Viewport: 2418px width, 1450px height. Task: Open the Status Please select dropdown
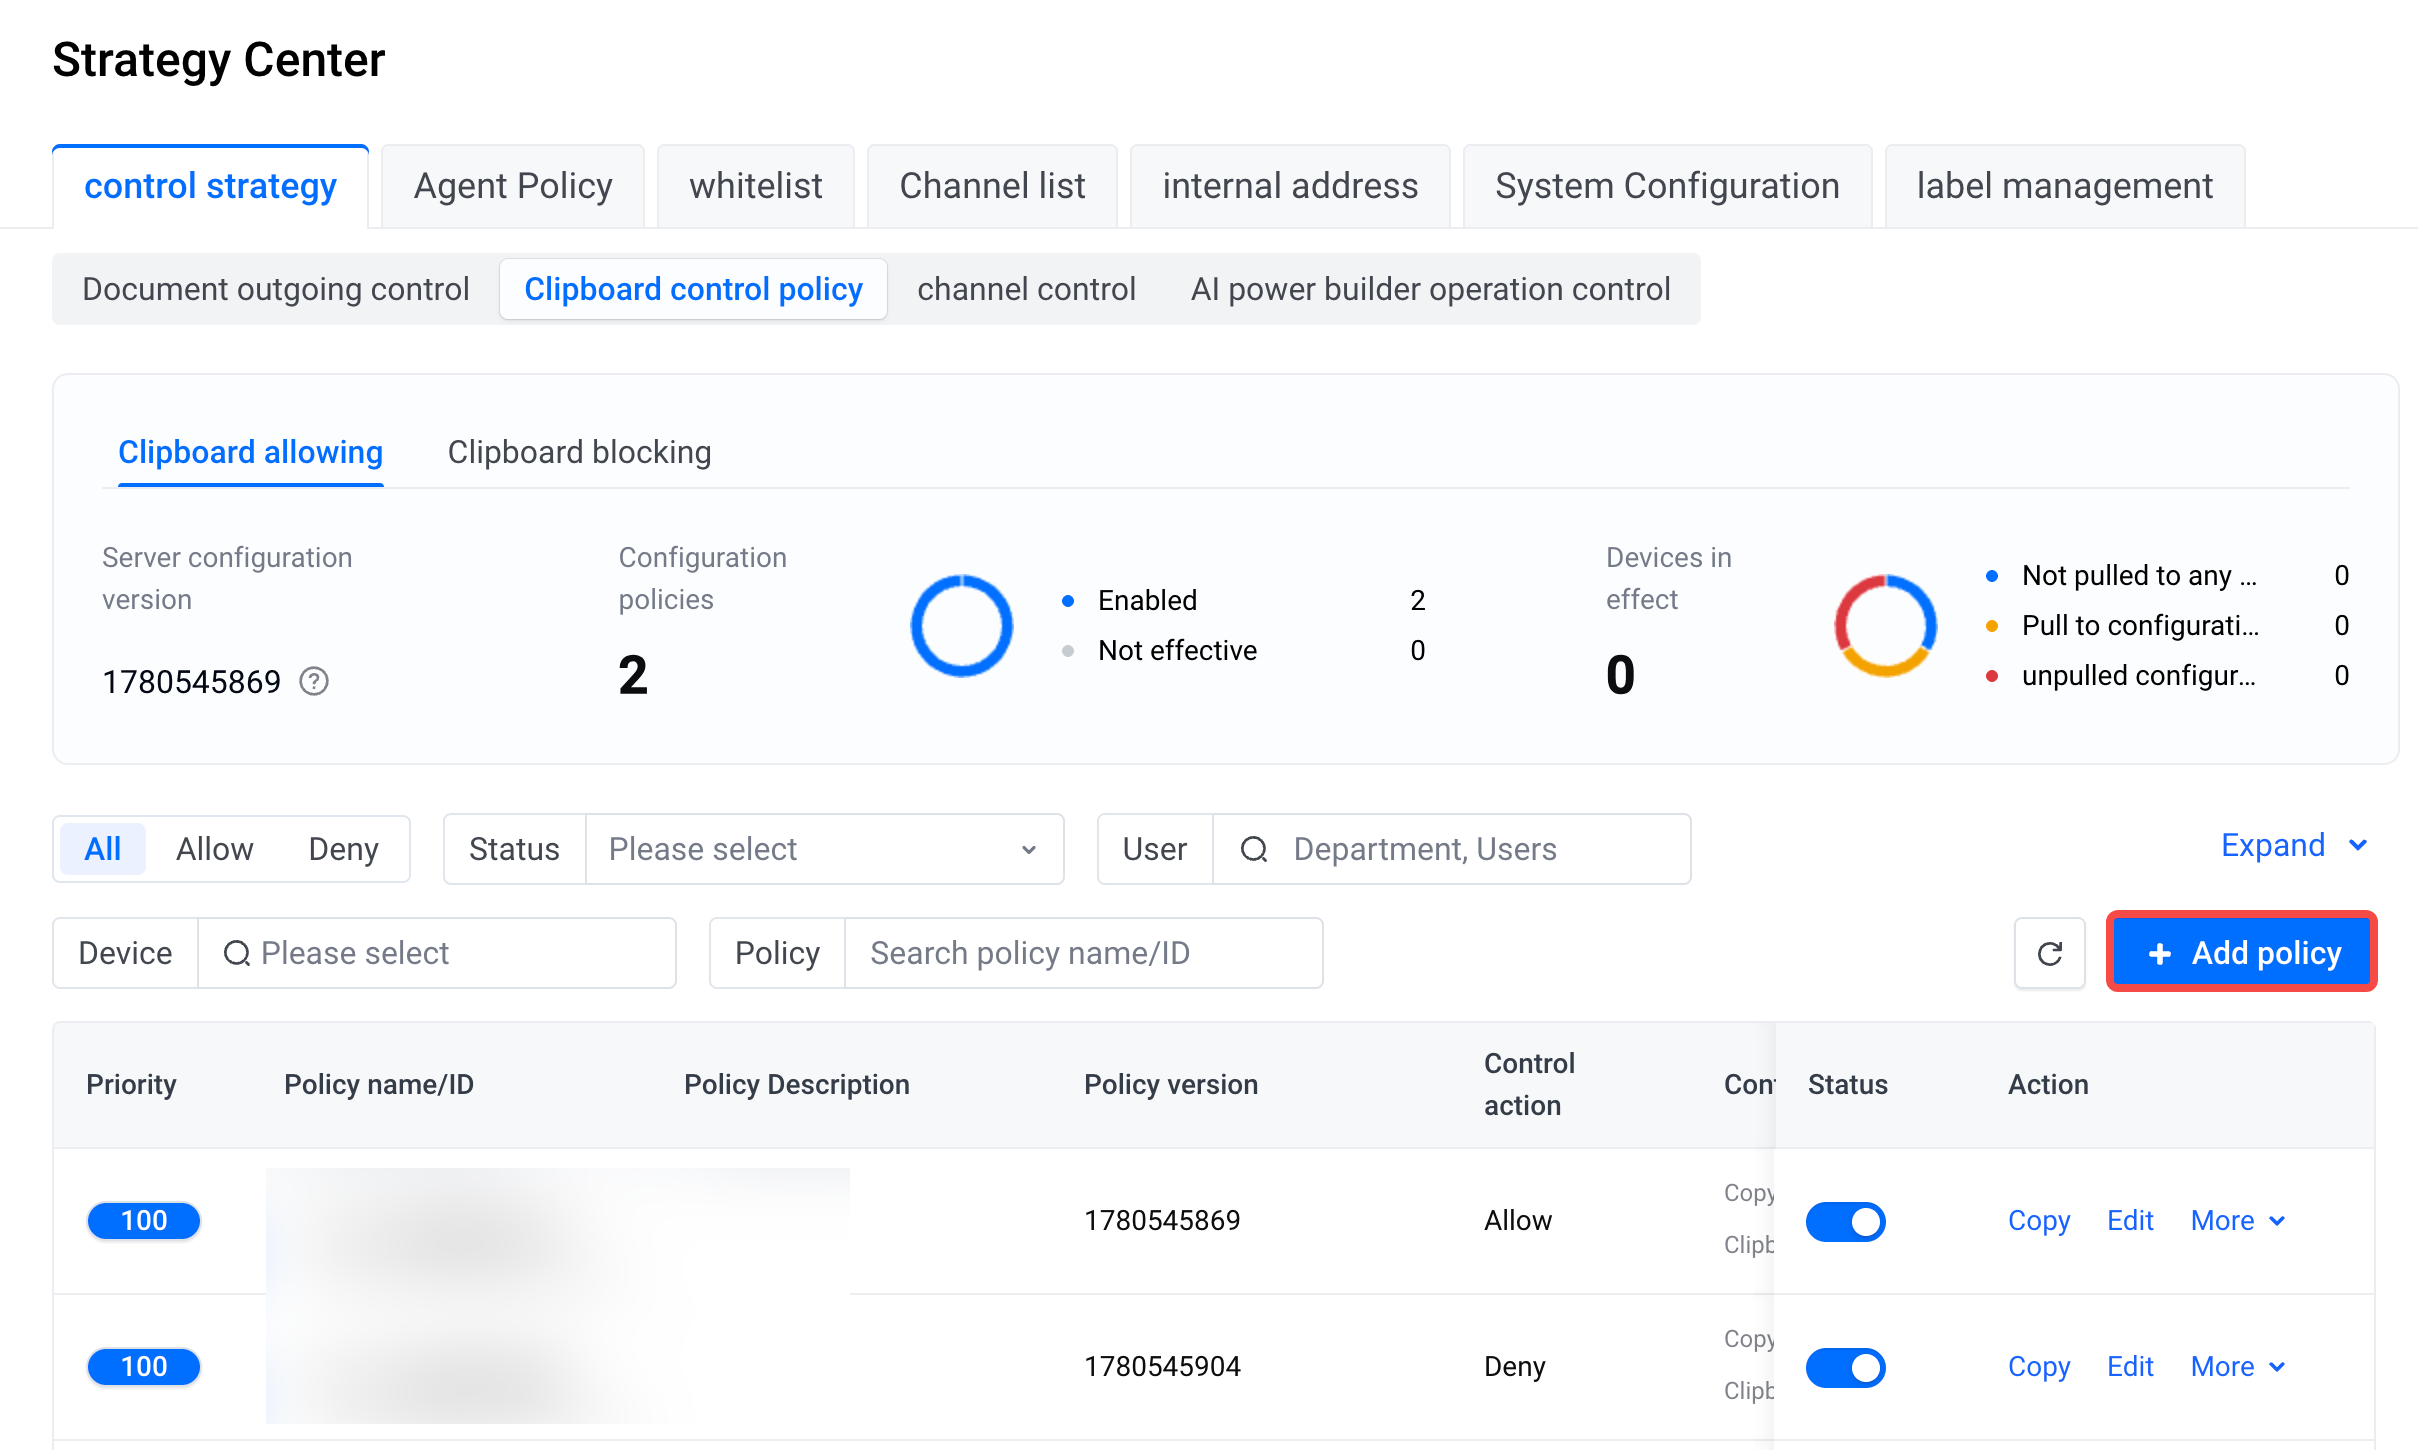[824, 849]
